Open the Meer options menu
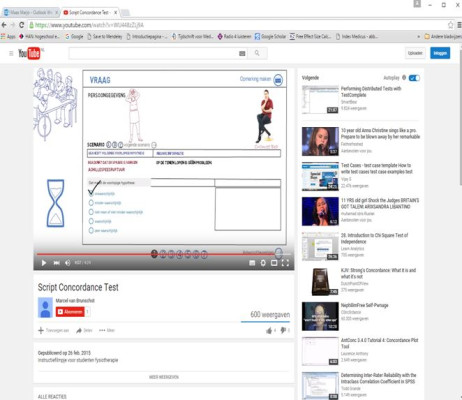Image resolution: width=462 pixels, height=400 pixels. (x=107, y=330)
